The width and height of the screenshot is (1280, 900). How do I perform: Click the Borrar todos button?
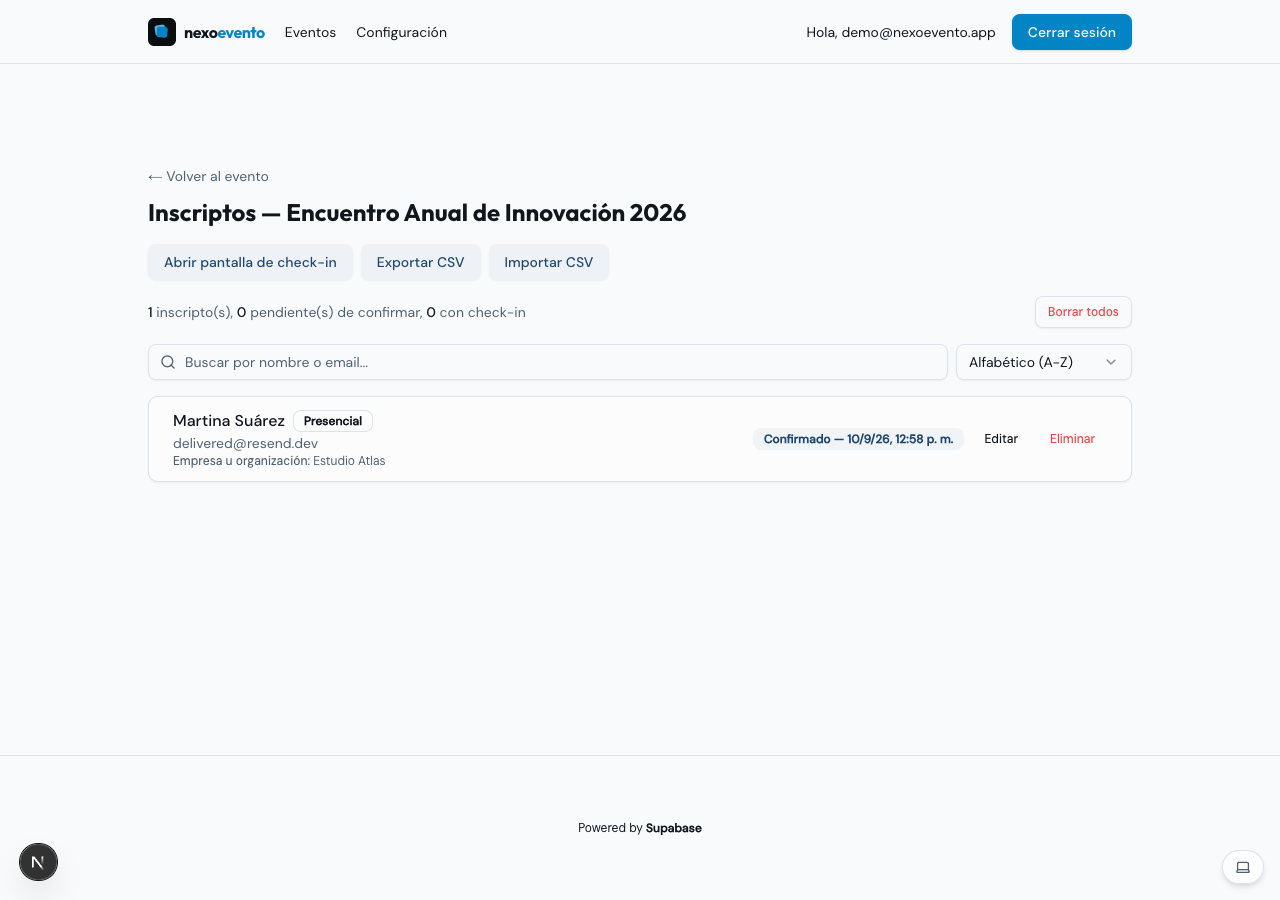tap(1083, 312)
